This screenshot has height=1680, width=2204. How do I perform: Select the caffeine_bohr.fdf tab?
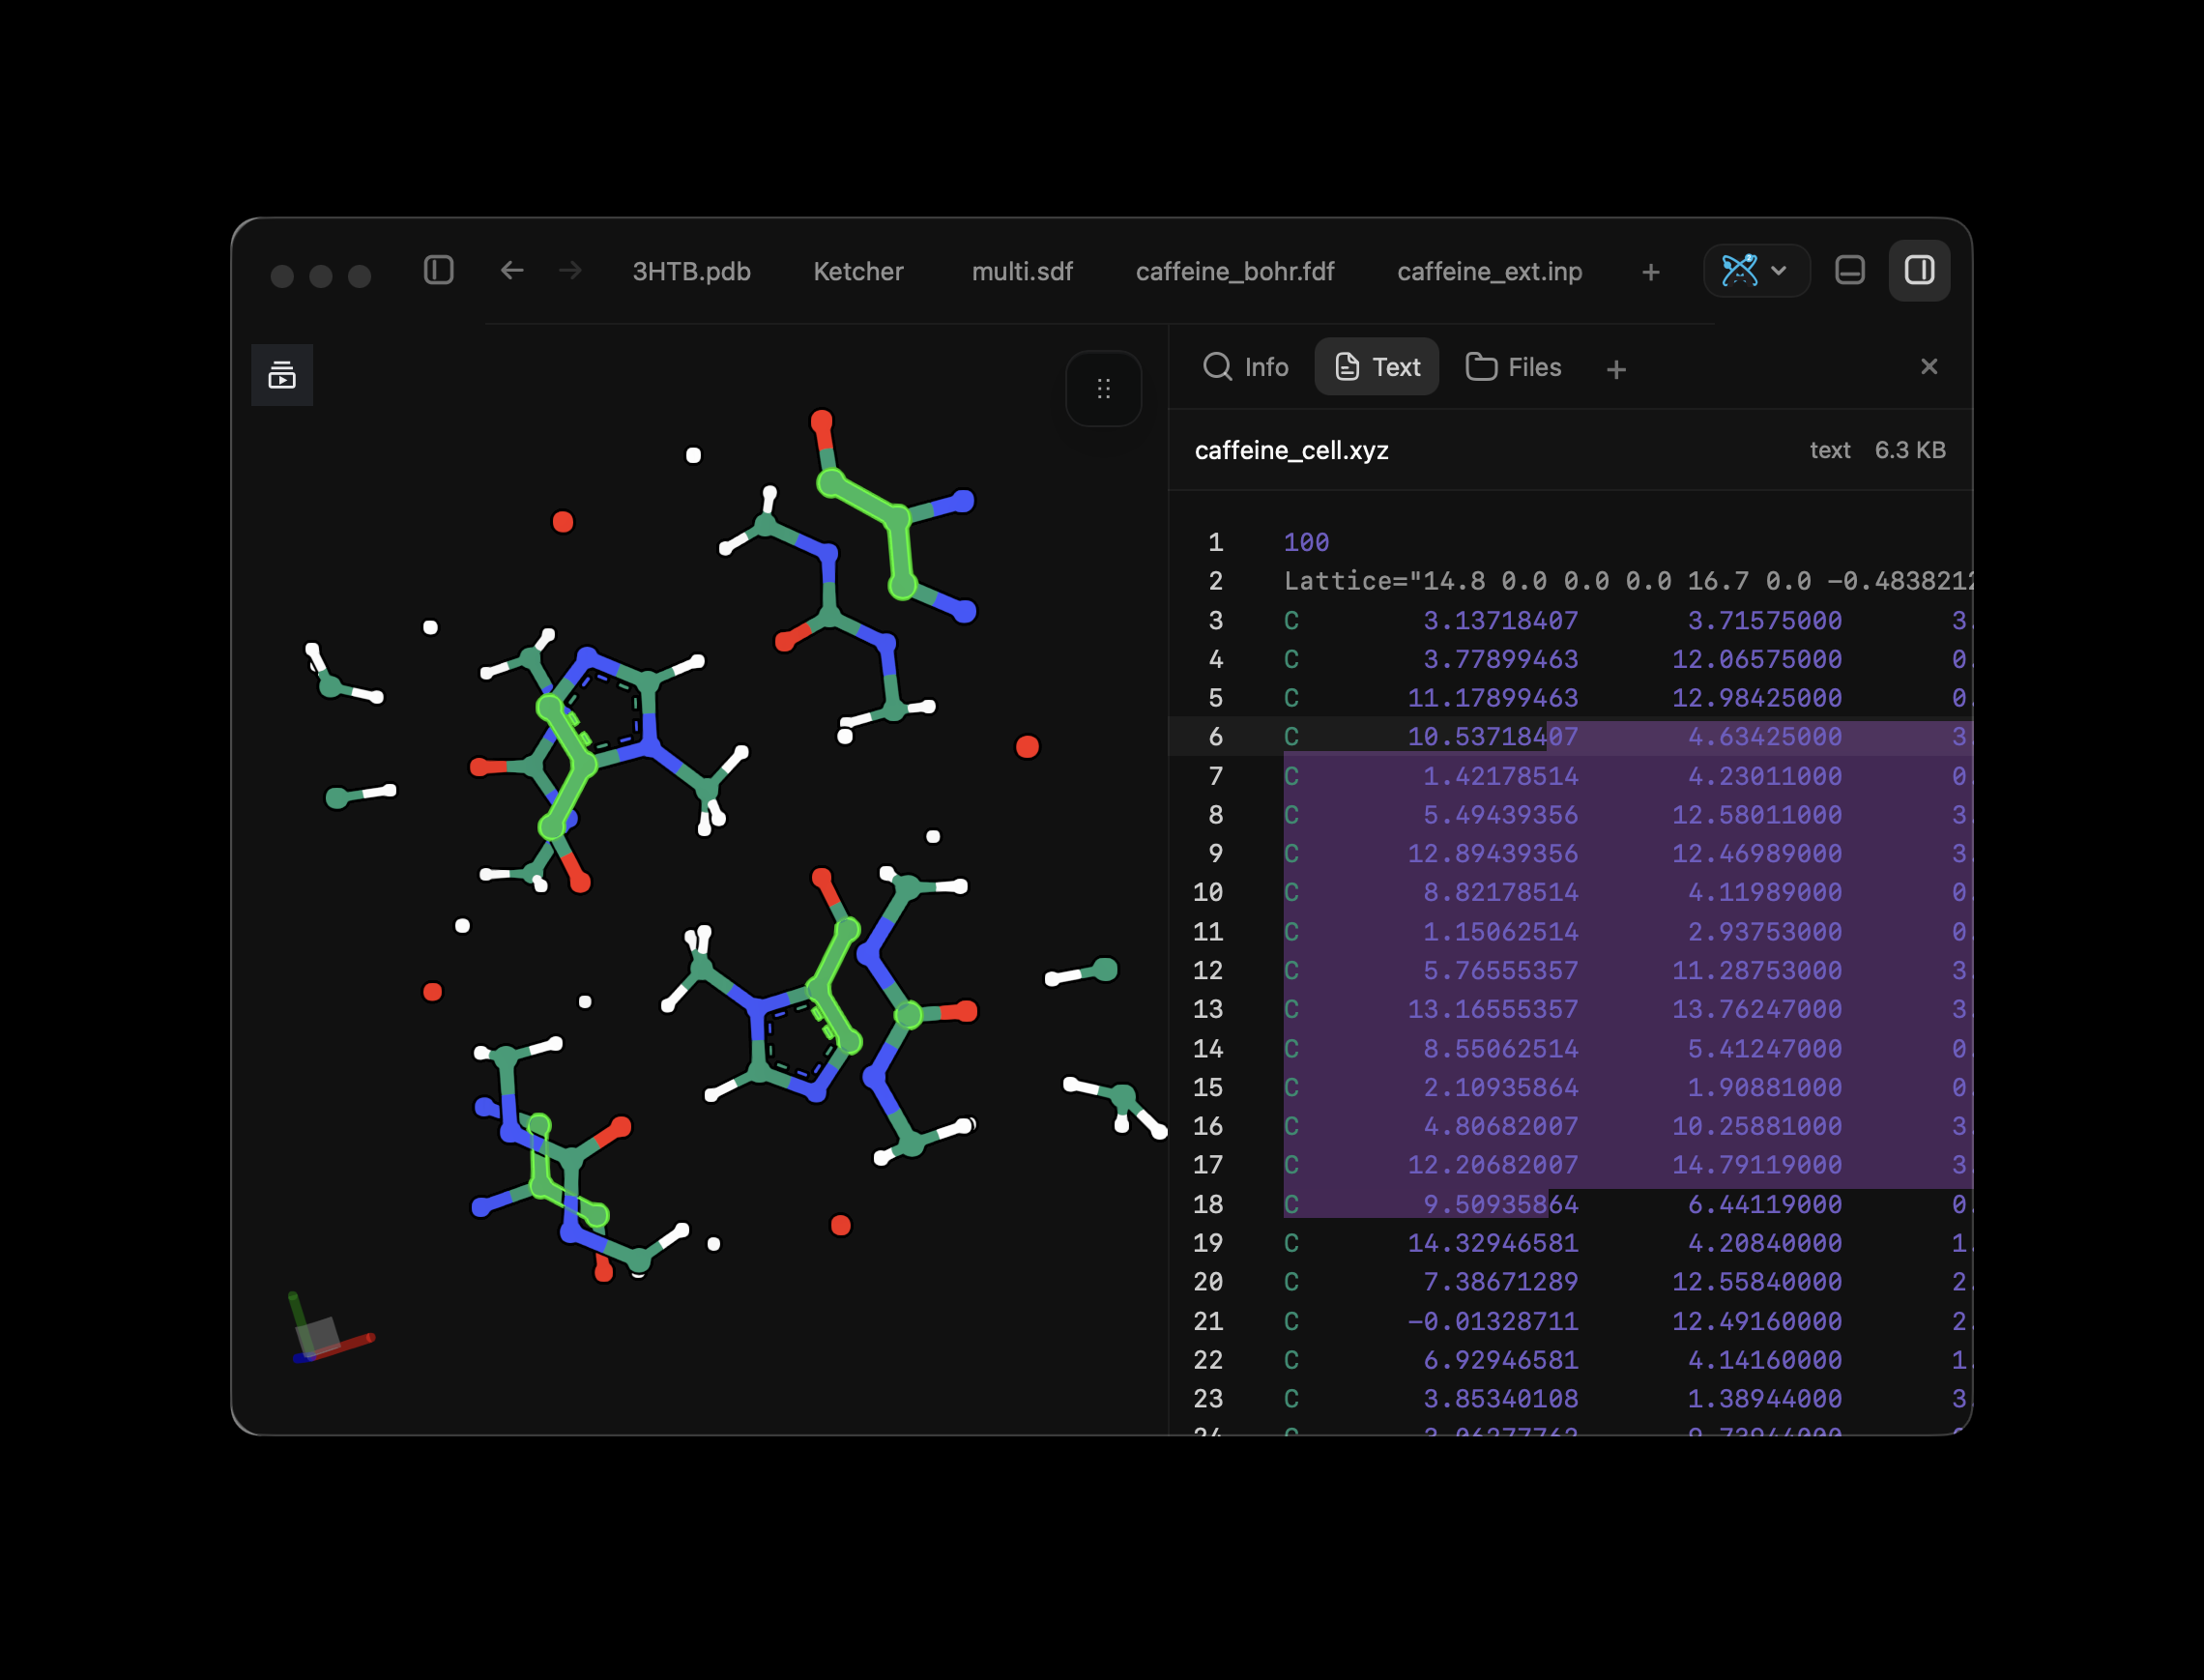pos(1235,271)
